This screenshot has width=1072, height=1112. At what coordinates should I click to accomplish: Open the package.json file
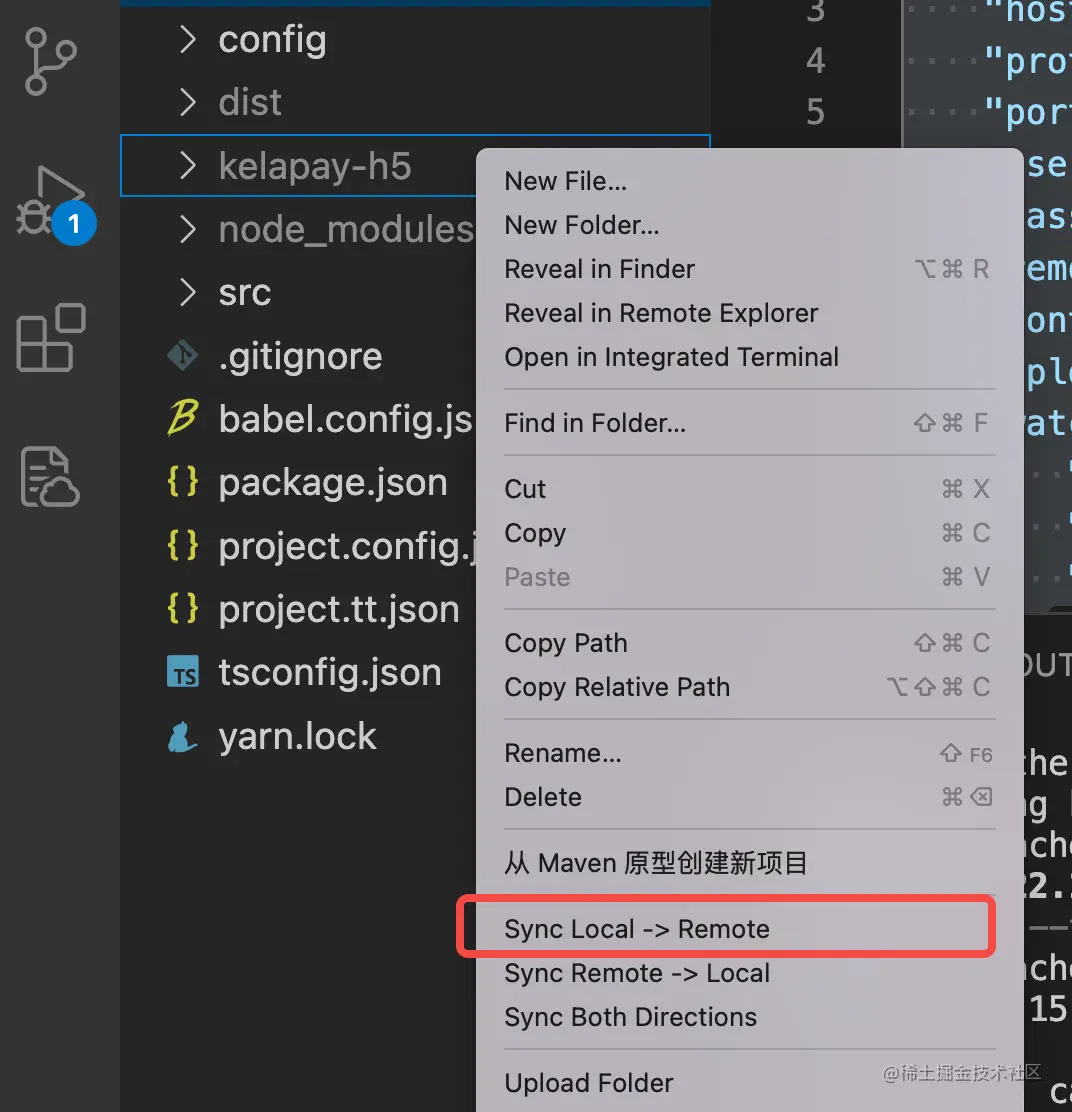pyautogui.click(x=333, y=483)
